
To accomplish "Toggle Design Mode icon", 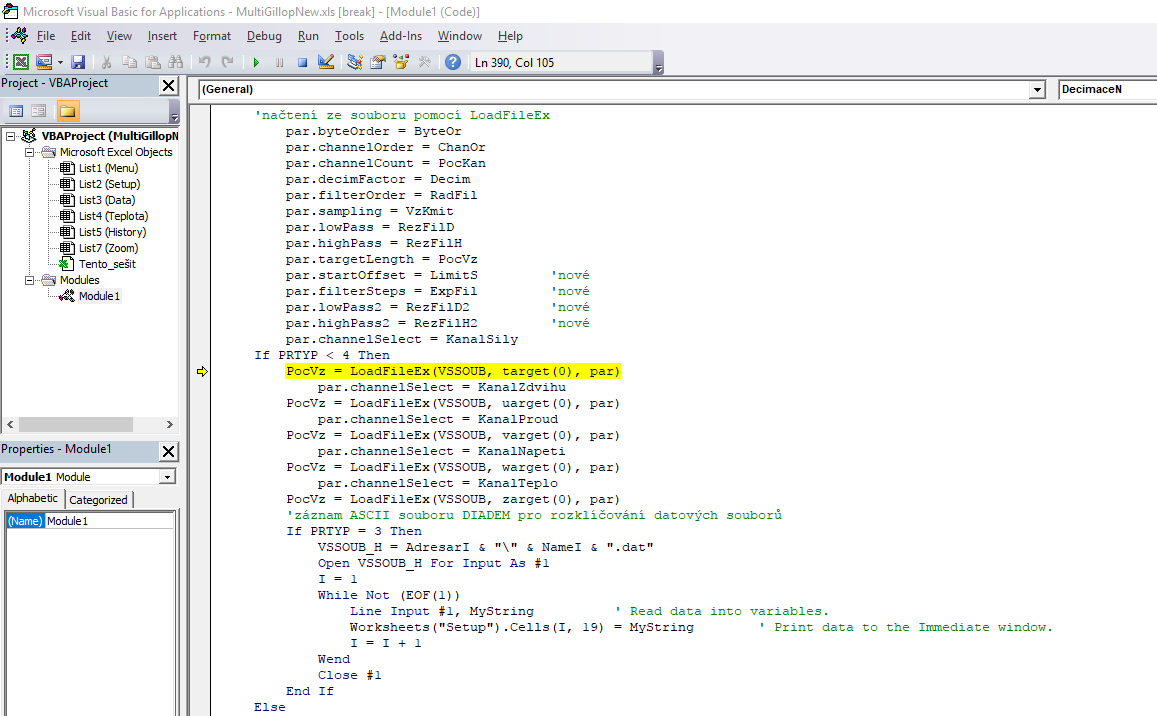I will point(325,62).
